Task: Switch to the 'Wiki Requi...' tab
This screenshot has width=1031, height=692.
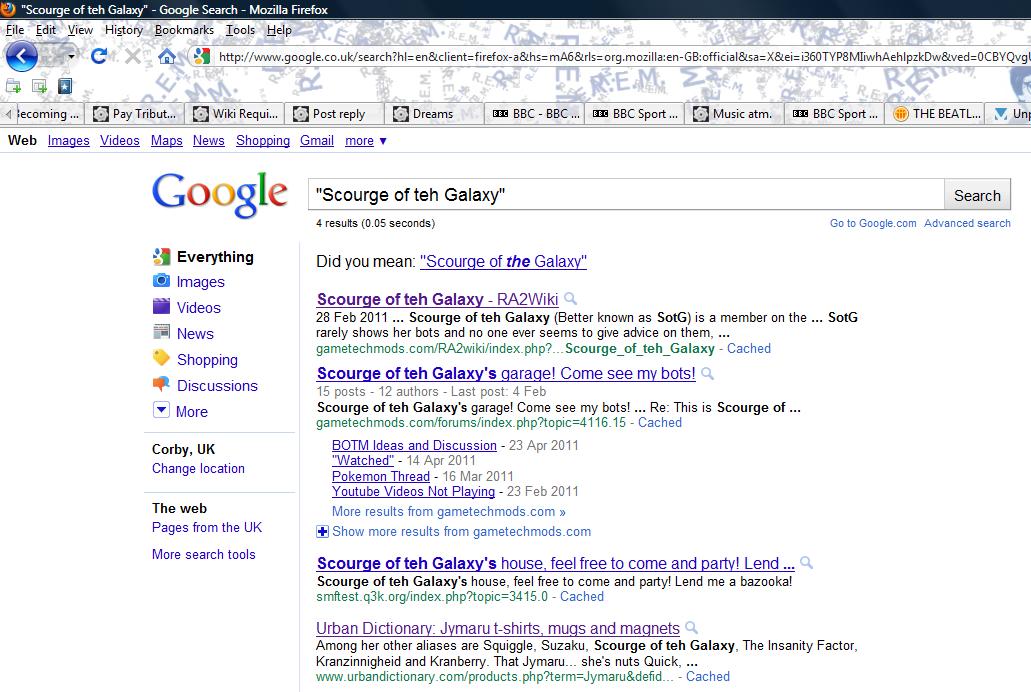Action: 235,114
